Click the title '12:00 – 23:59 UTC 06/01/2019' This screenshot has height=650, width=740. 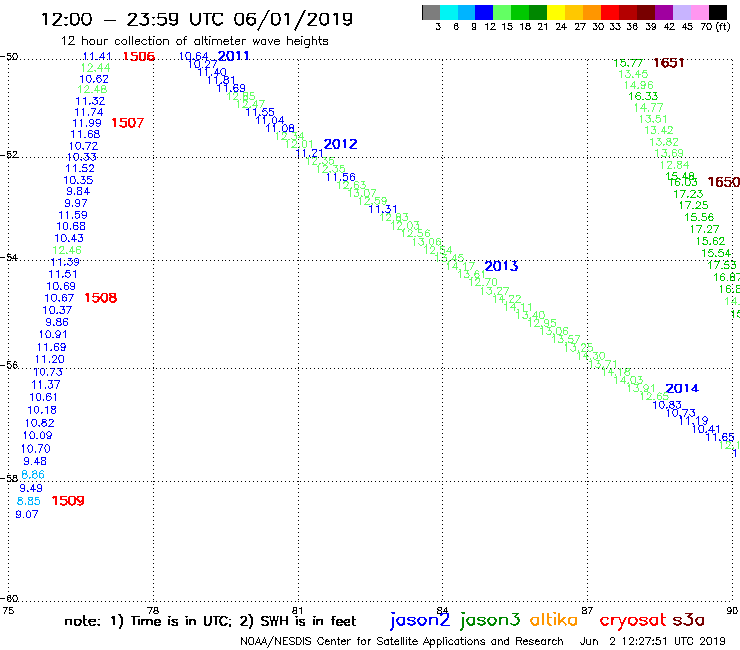pyautogui.click(x=197, y=19)
